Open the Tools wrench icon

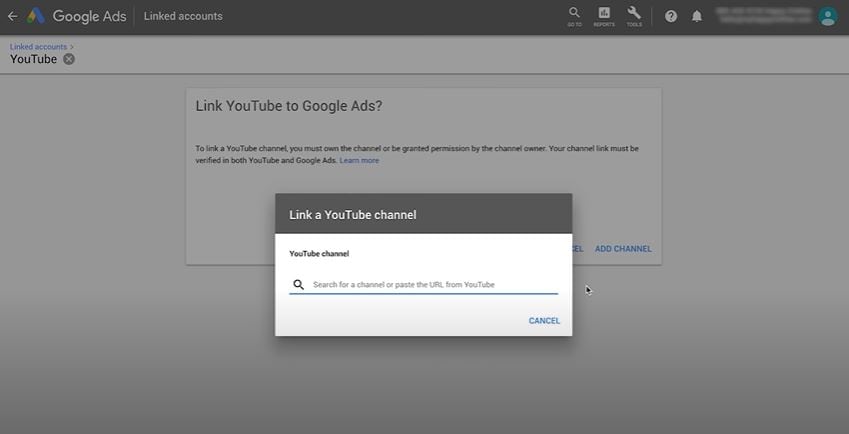tap(634, 16)
